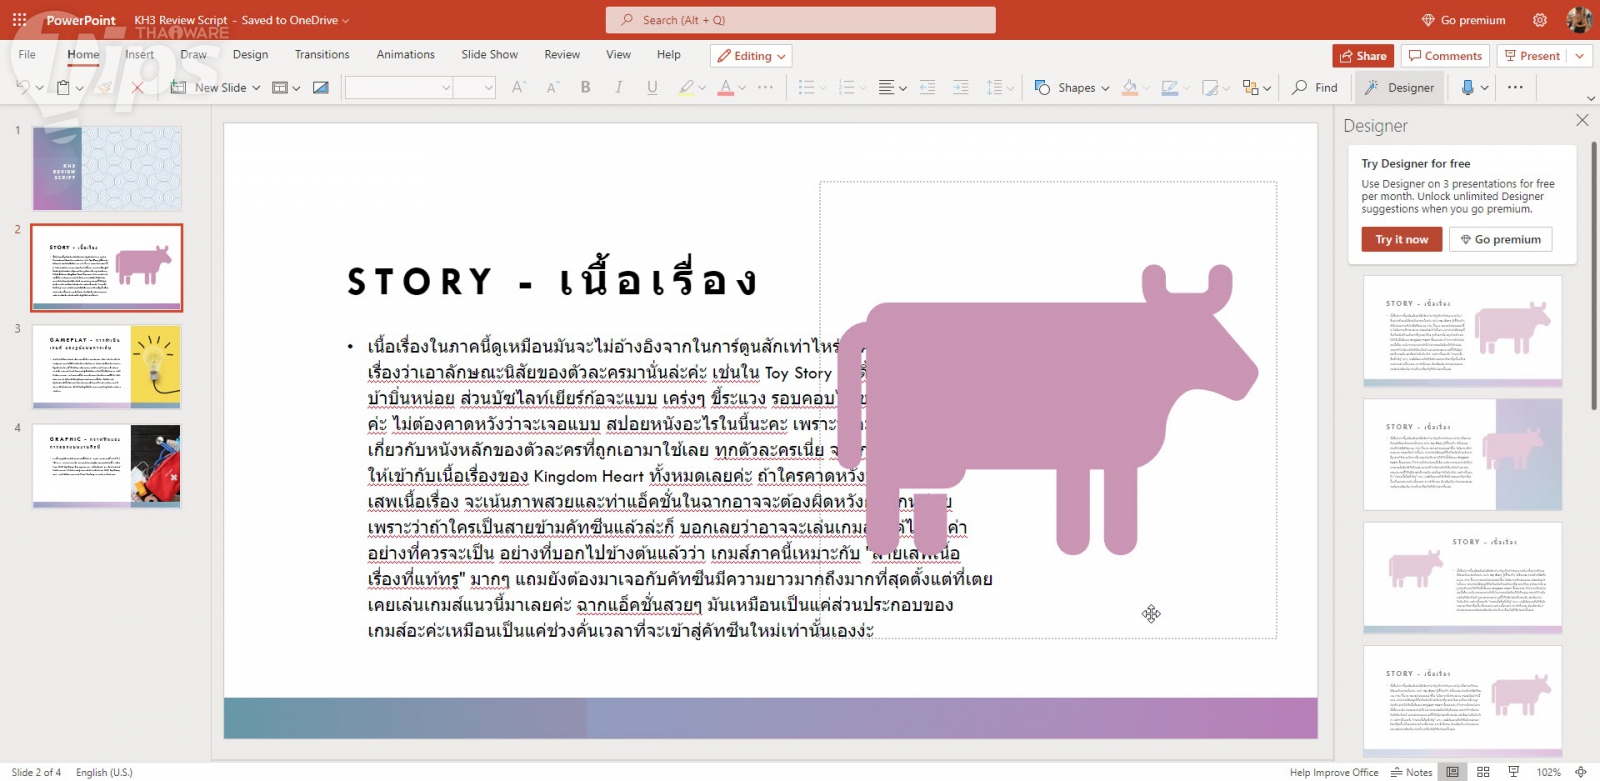Open the Comments pane button
The width and height of the screenshot is (1600, 781).
pos(1445,56)
